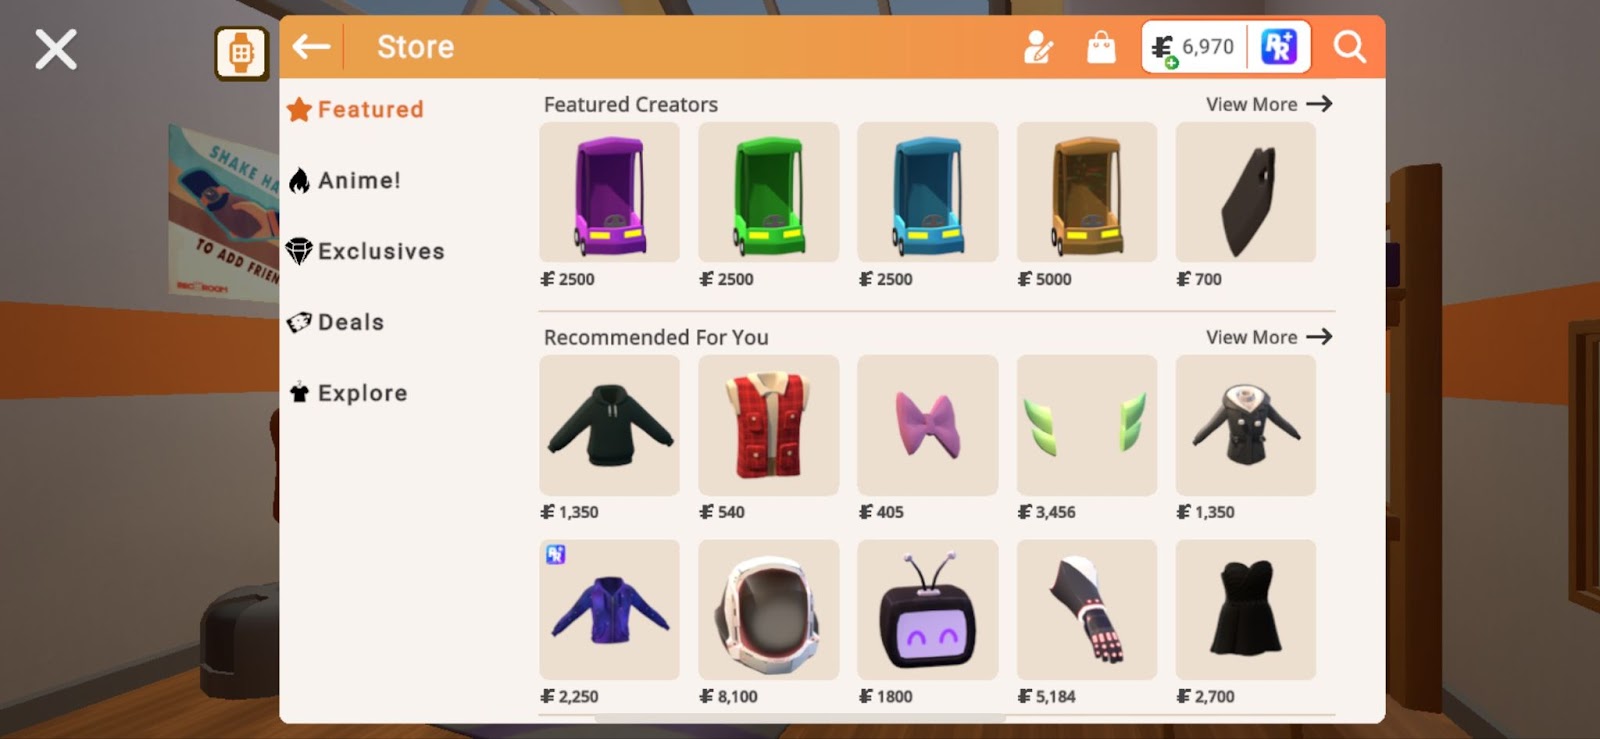This screenshot has width=1600, height=739.
Task: Click the avatar customize pencil icon
Action: (1038, 47)
